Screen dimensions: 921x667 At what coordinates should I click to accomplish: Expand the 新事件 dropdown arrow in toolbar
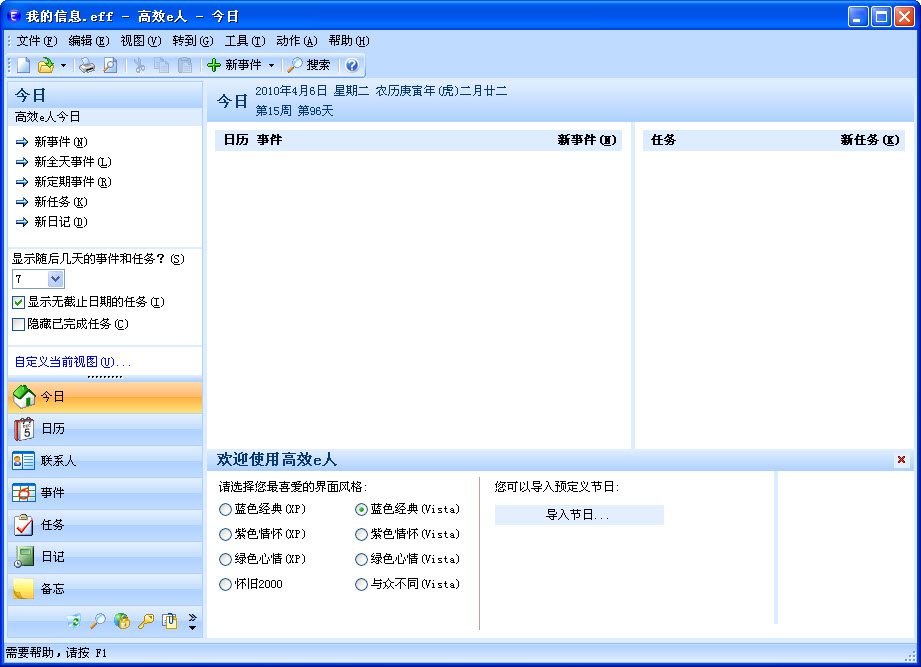(271, 65)
